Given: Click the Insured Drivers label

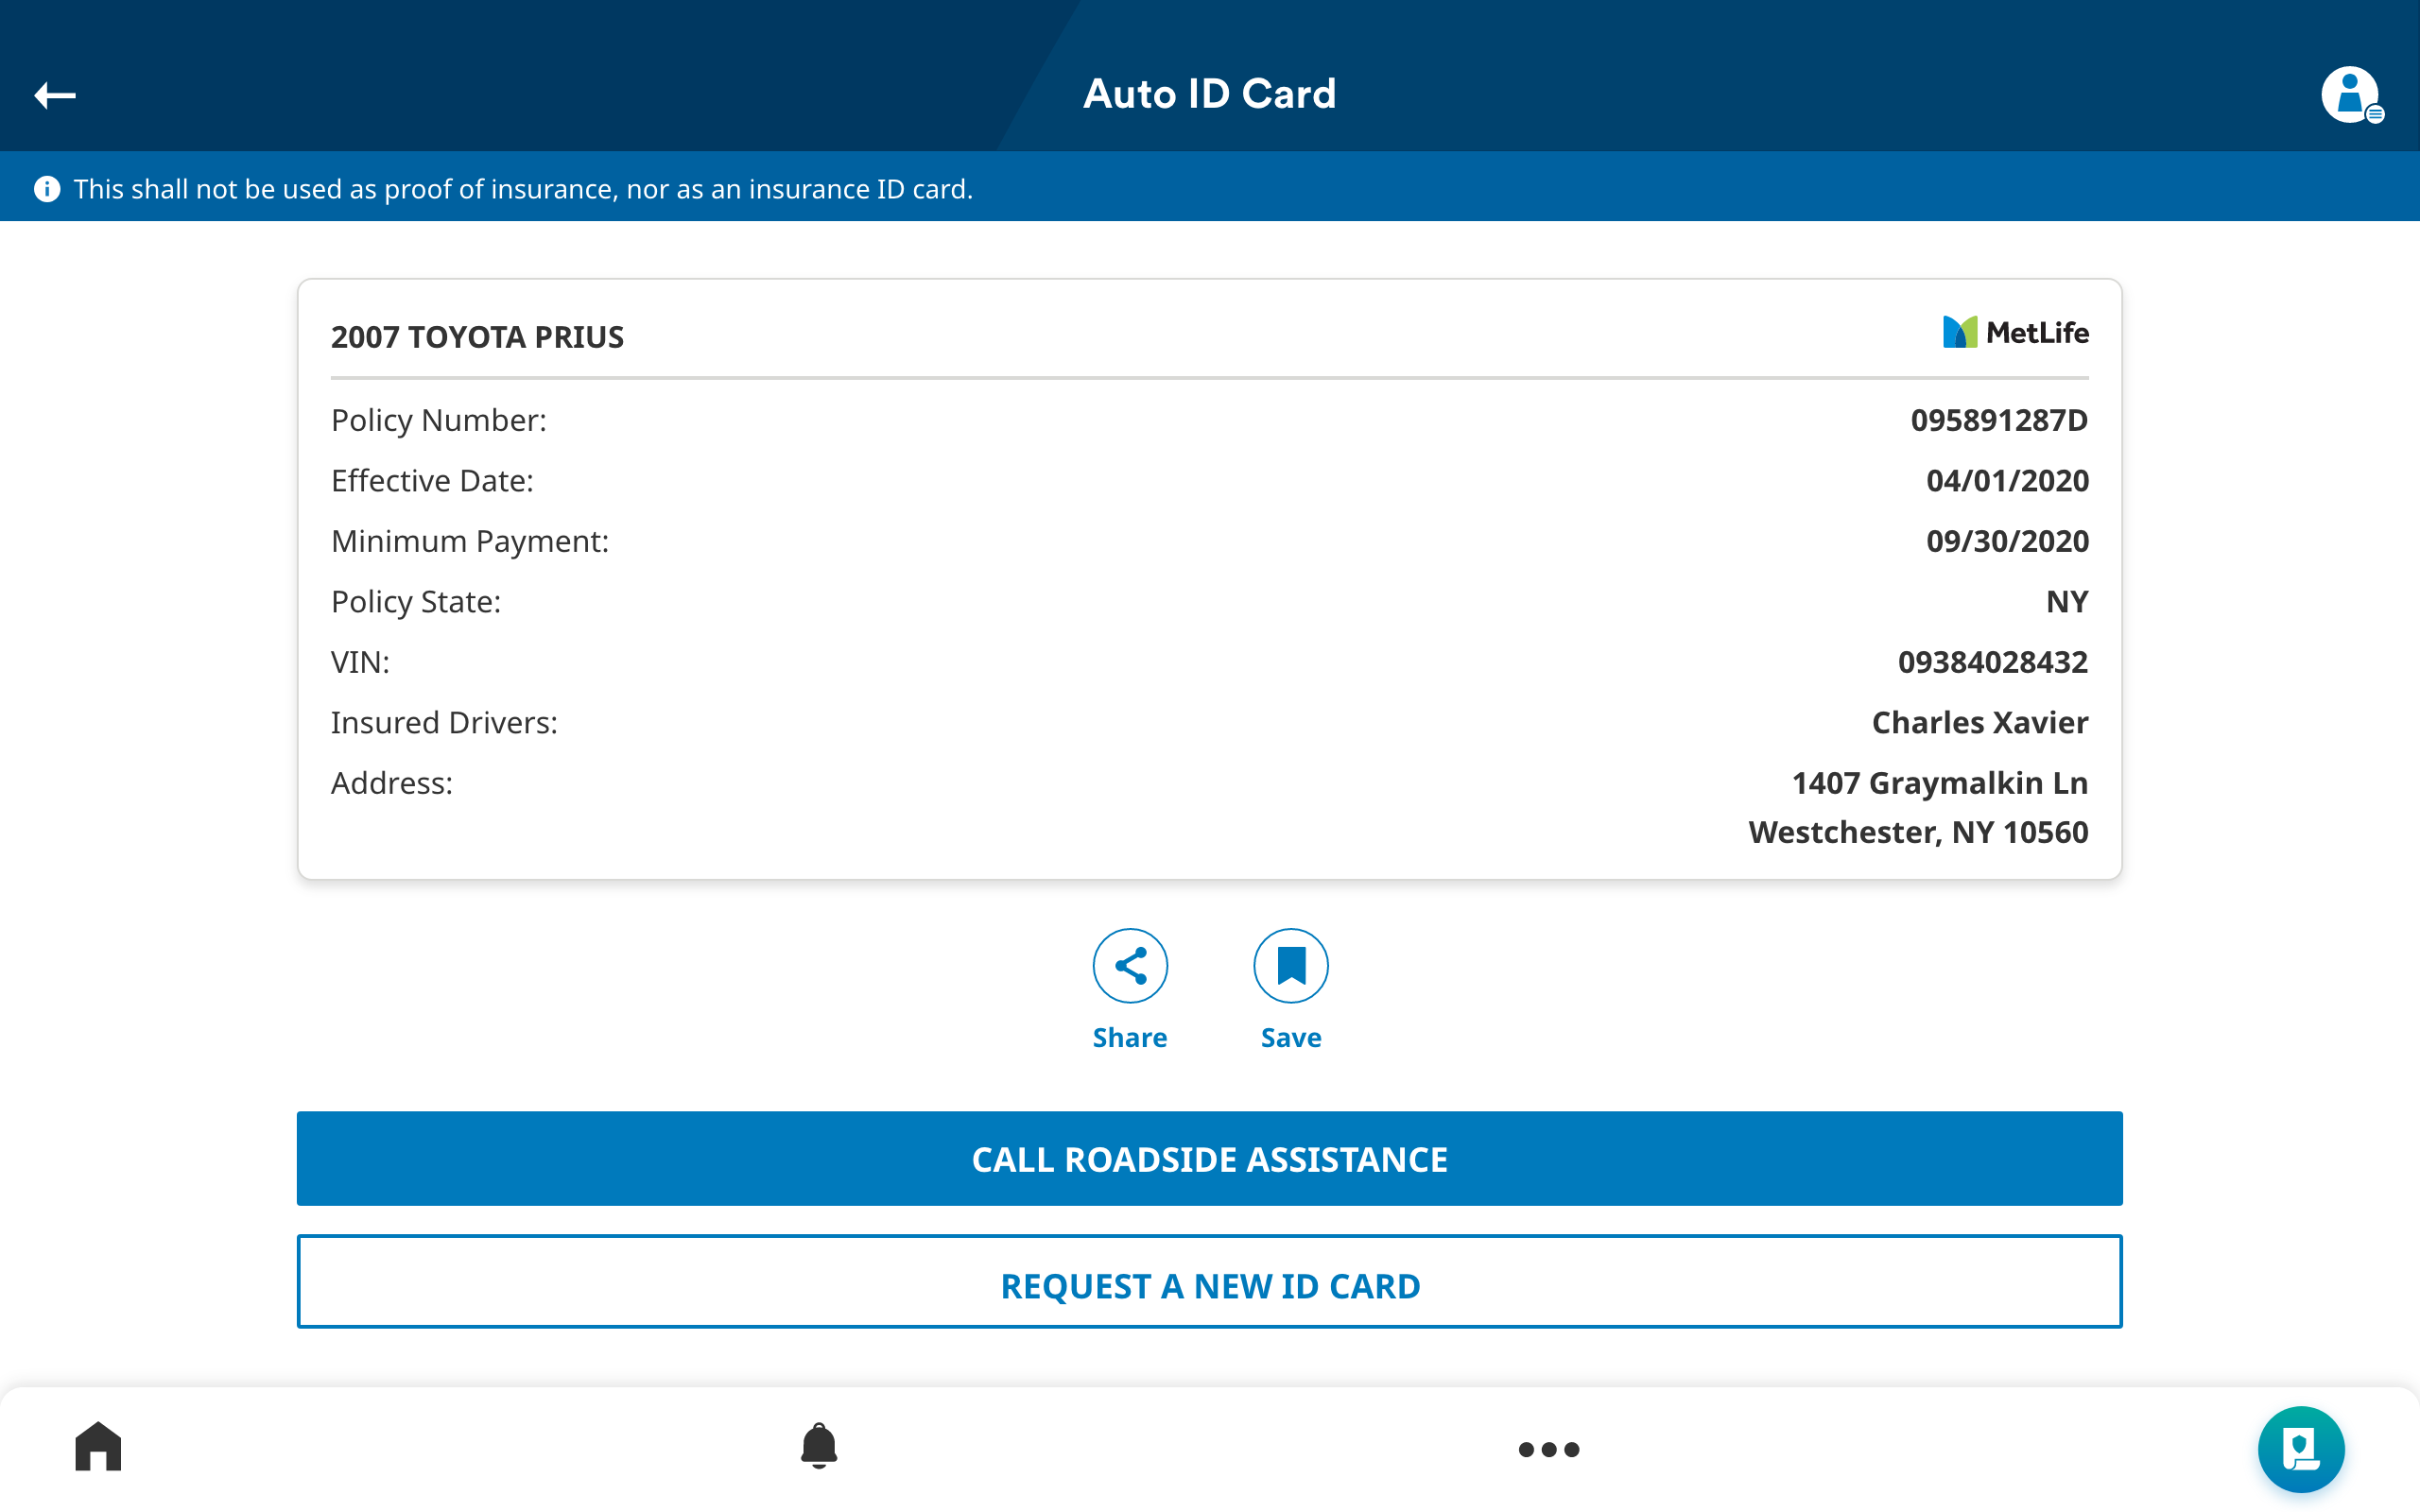Looking at the screenshot, I should point(444,723).
